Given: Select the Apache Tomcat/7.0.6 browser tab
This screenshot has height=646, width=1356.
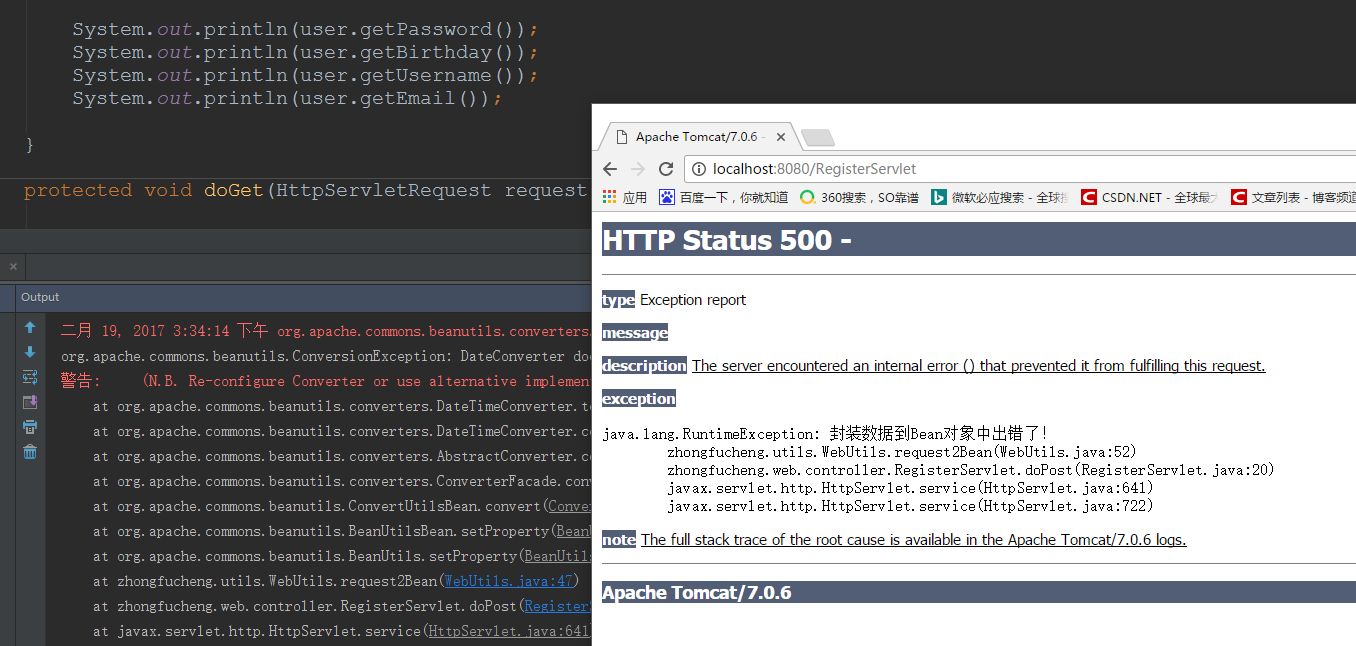Looking at the screenshot, I should click(x=697, y=137).
